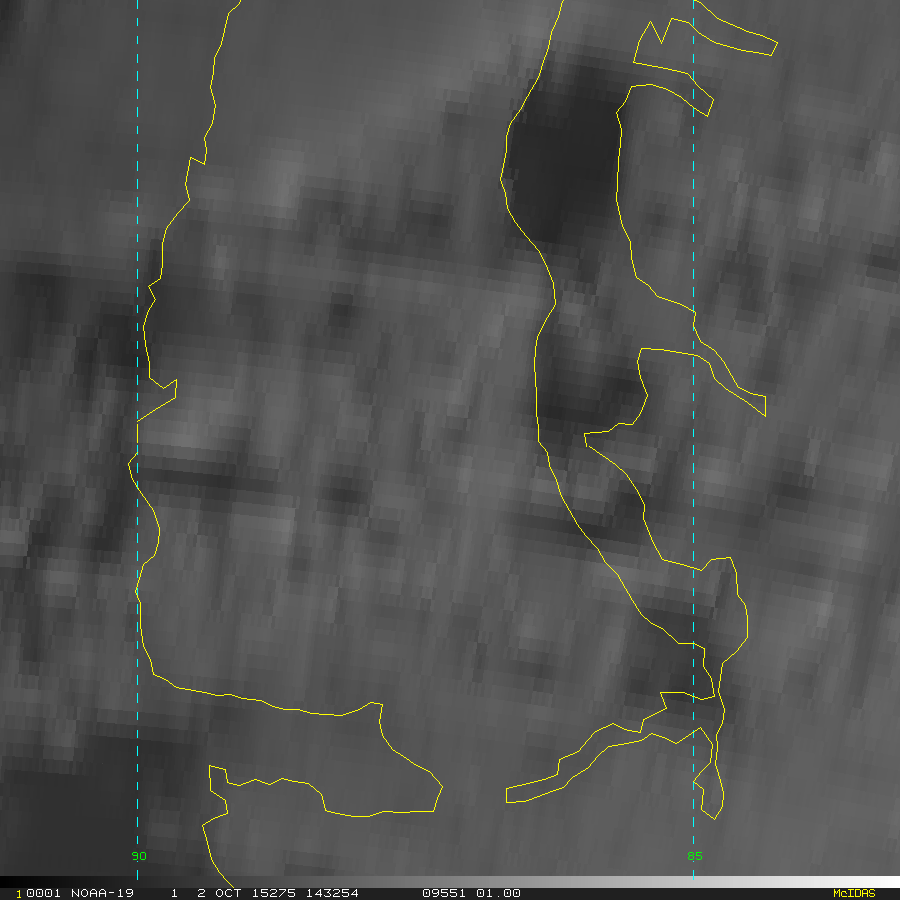Click the yellow McIDAS label
The width and height of the screenshot is (900, 900).
click(x=853, y=893)
